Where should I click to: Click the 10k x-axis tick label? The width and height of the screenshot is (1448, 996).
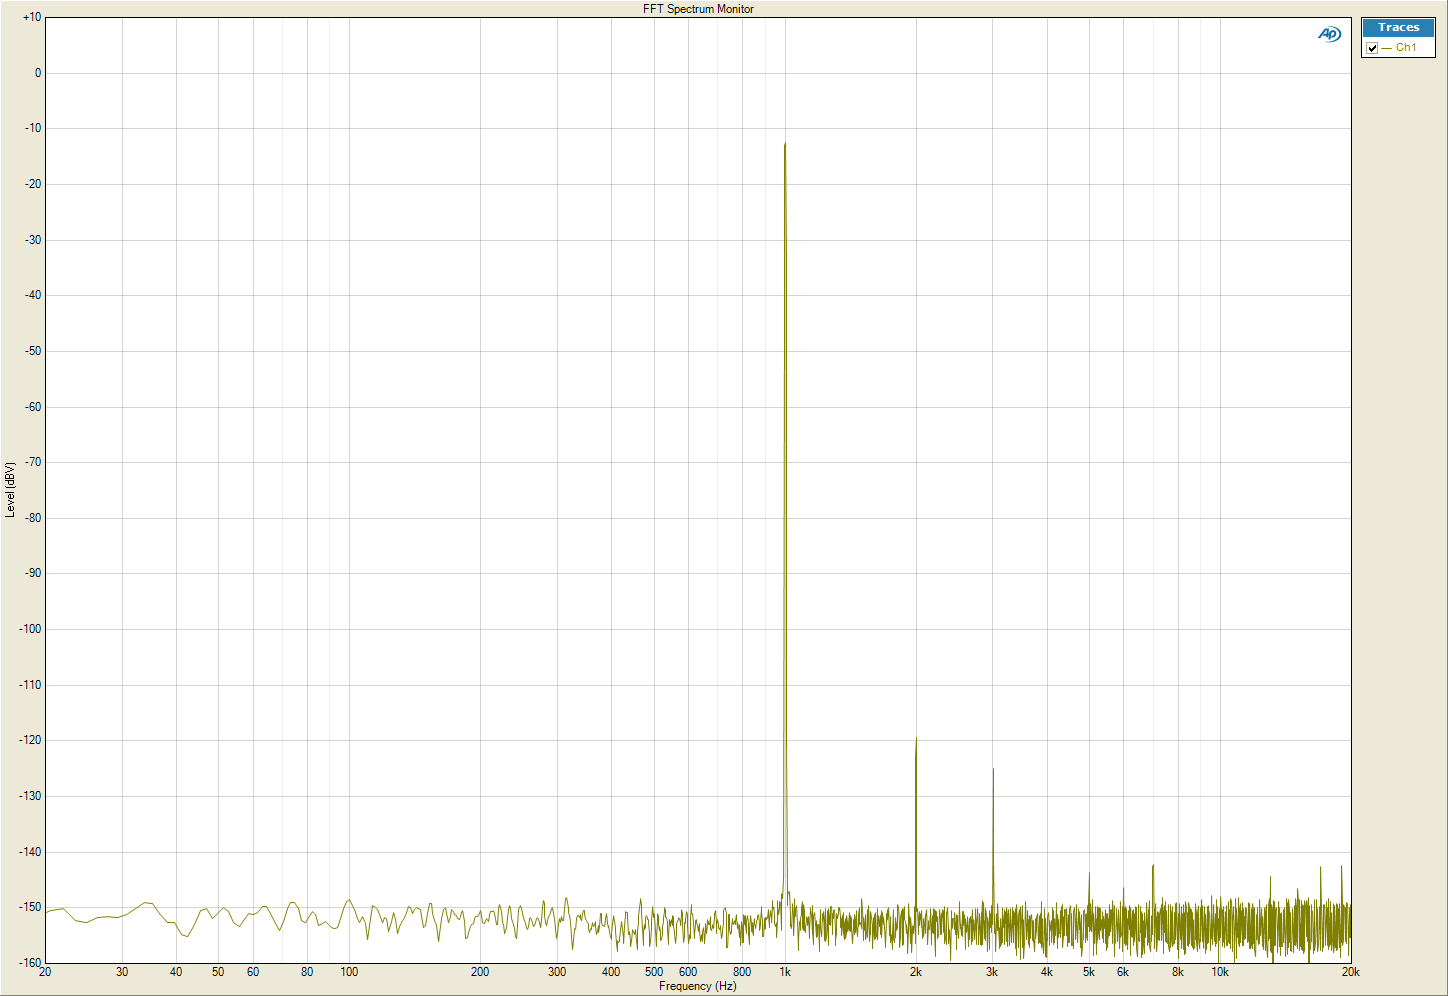[1220, 972]
